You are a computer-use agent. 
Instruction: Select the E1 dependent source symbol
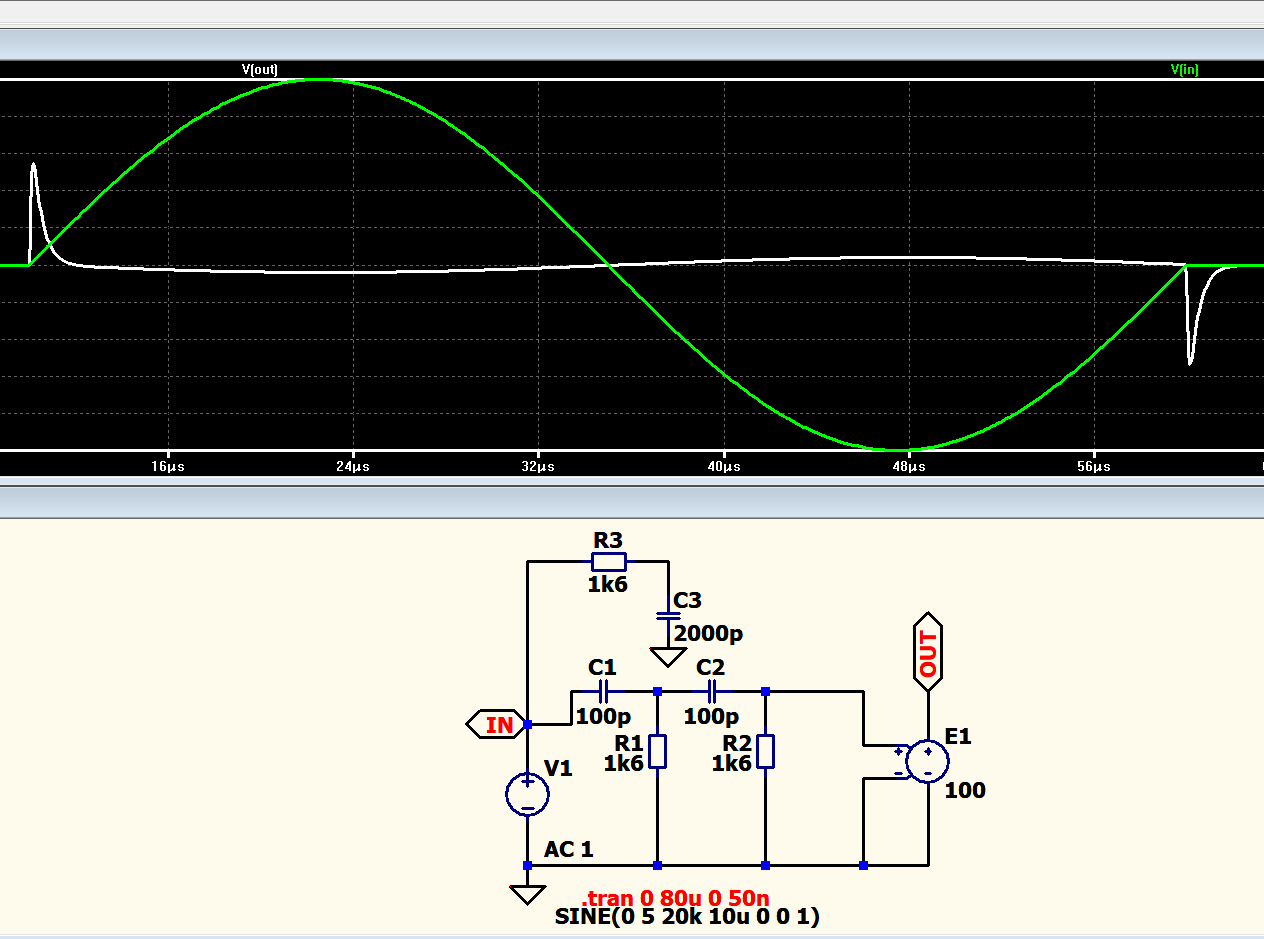927,761
